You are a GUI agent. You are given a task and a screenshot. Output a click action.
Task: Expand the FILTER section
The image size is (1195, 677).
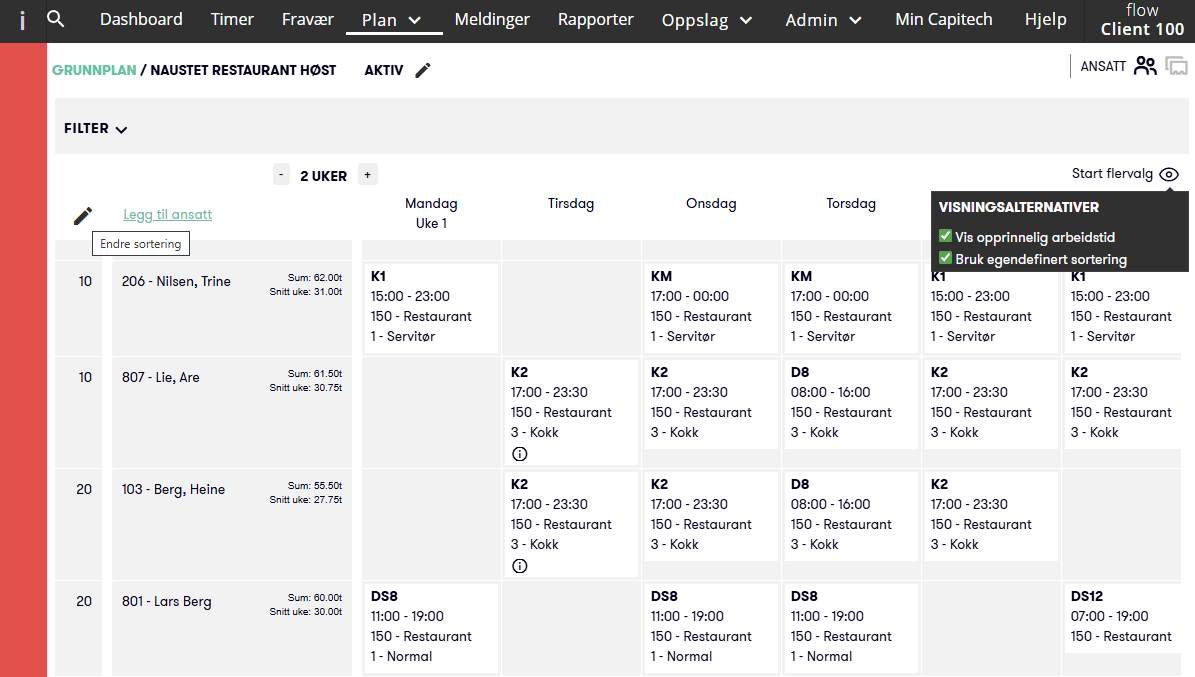pos(96,129)
